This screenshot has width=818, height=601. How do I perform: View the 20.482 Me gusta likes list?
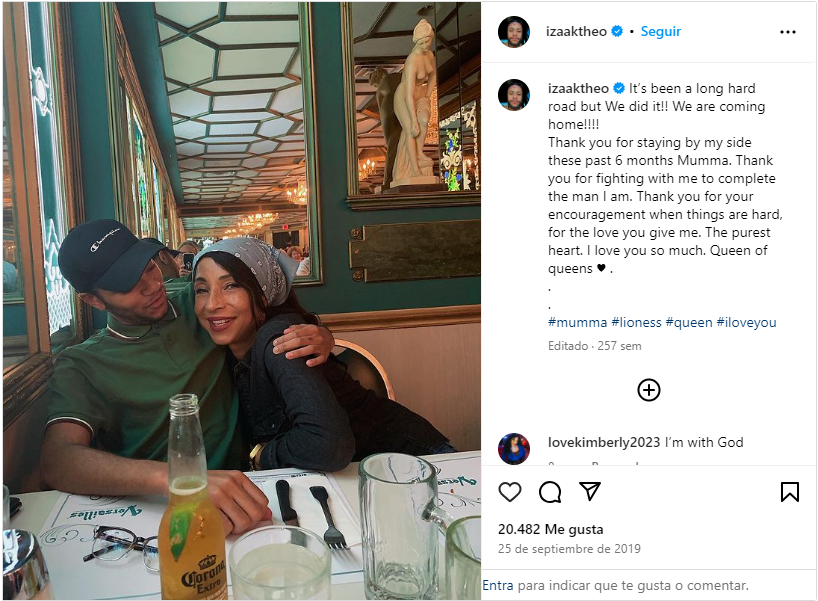pyautogui.click(x=551, y=529)
